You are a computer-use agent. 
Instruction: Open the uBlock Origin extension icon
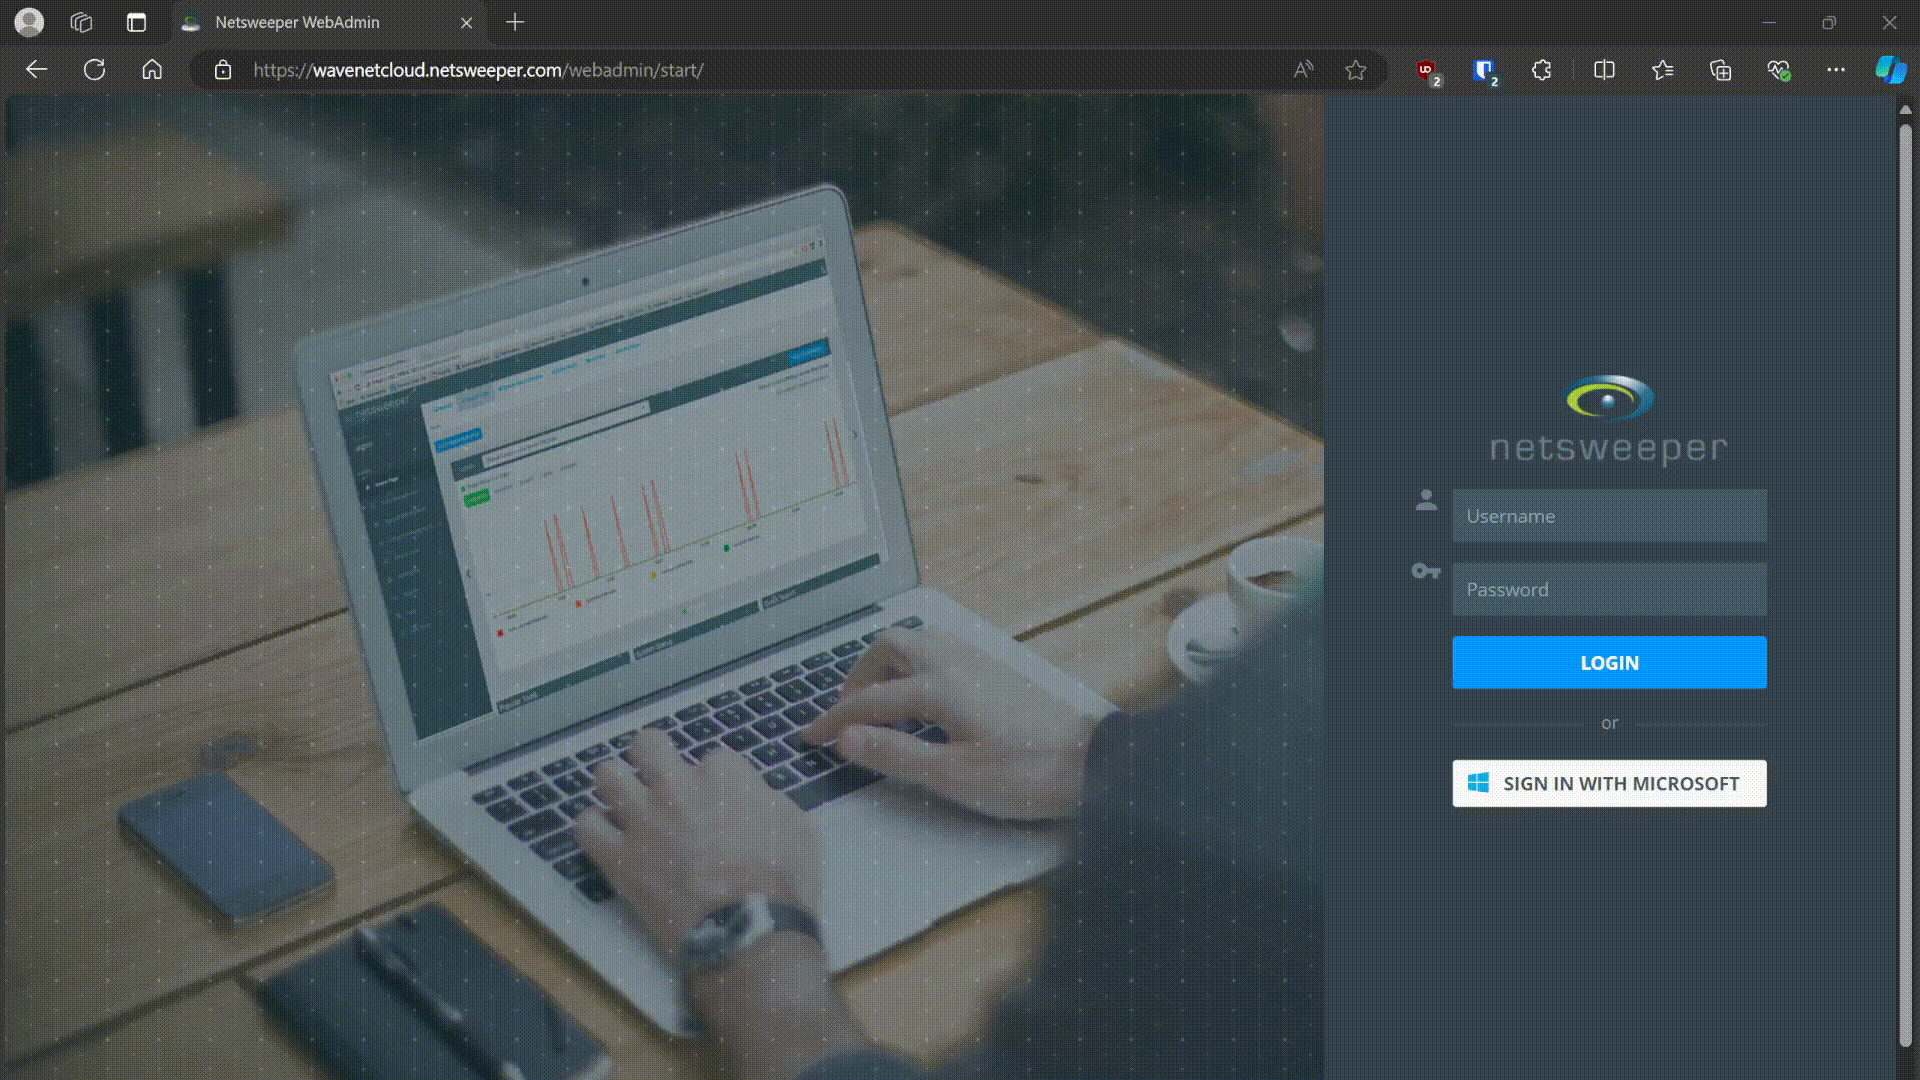[x=1427, y=70]
